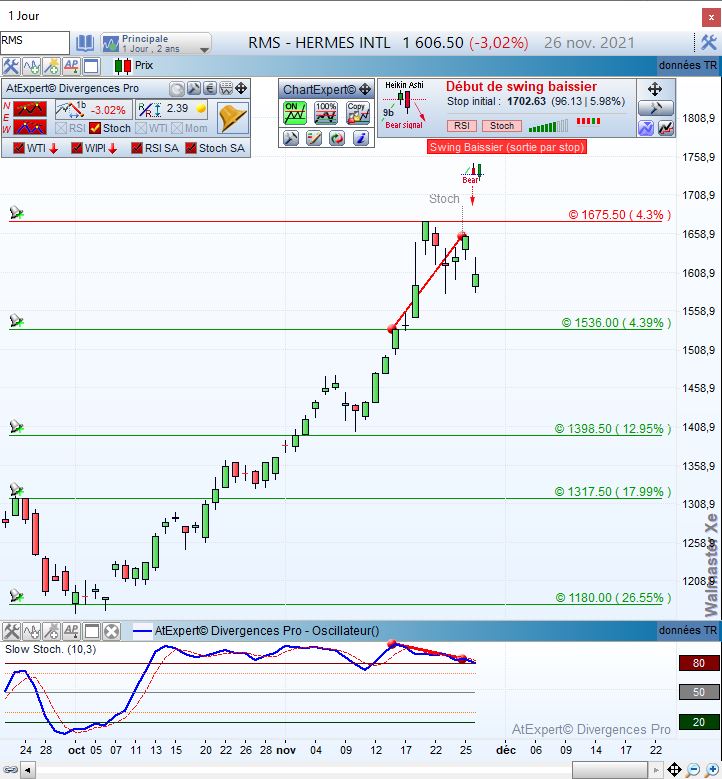The width and height of the screenshot is (722, 779).
Task: Click Swing Baissier (sortie par stop) label
Action: (507, 147)
